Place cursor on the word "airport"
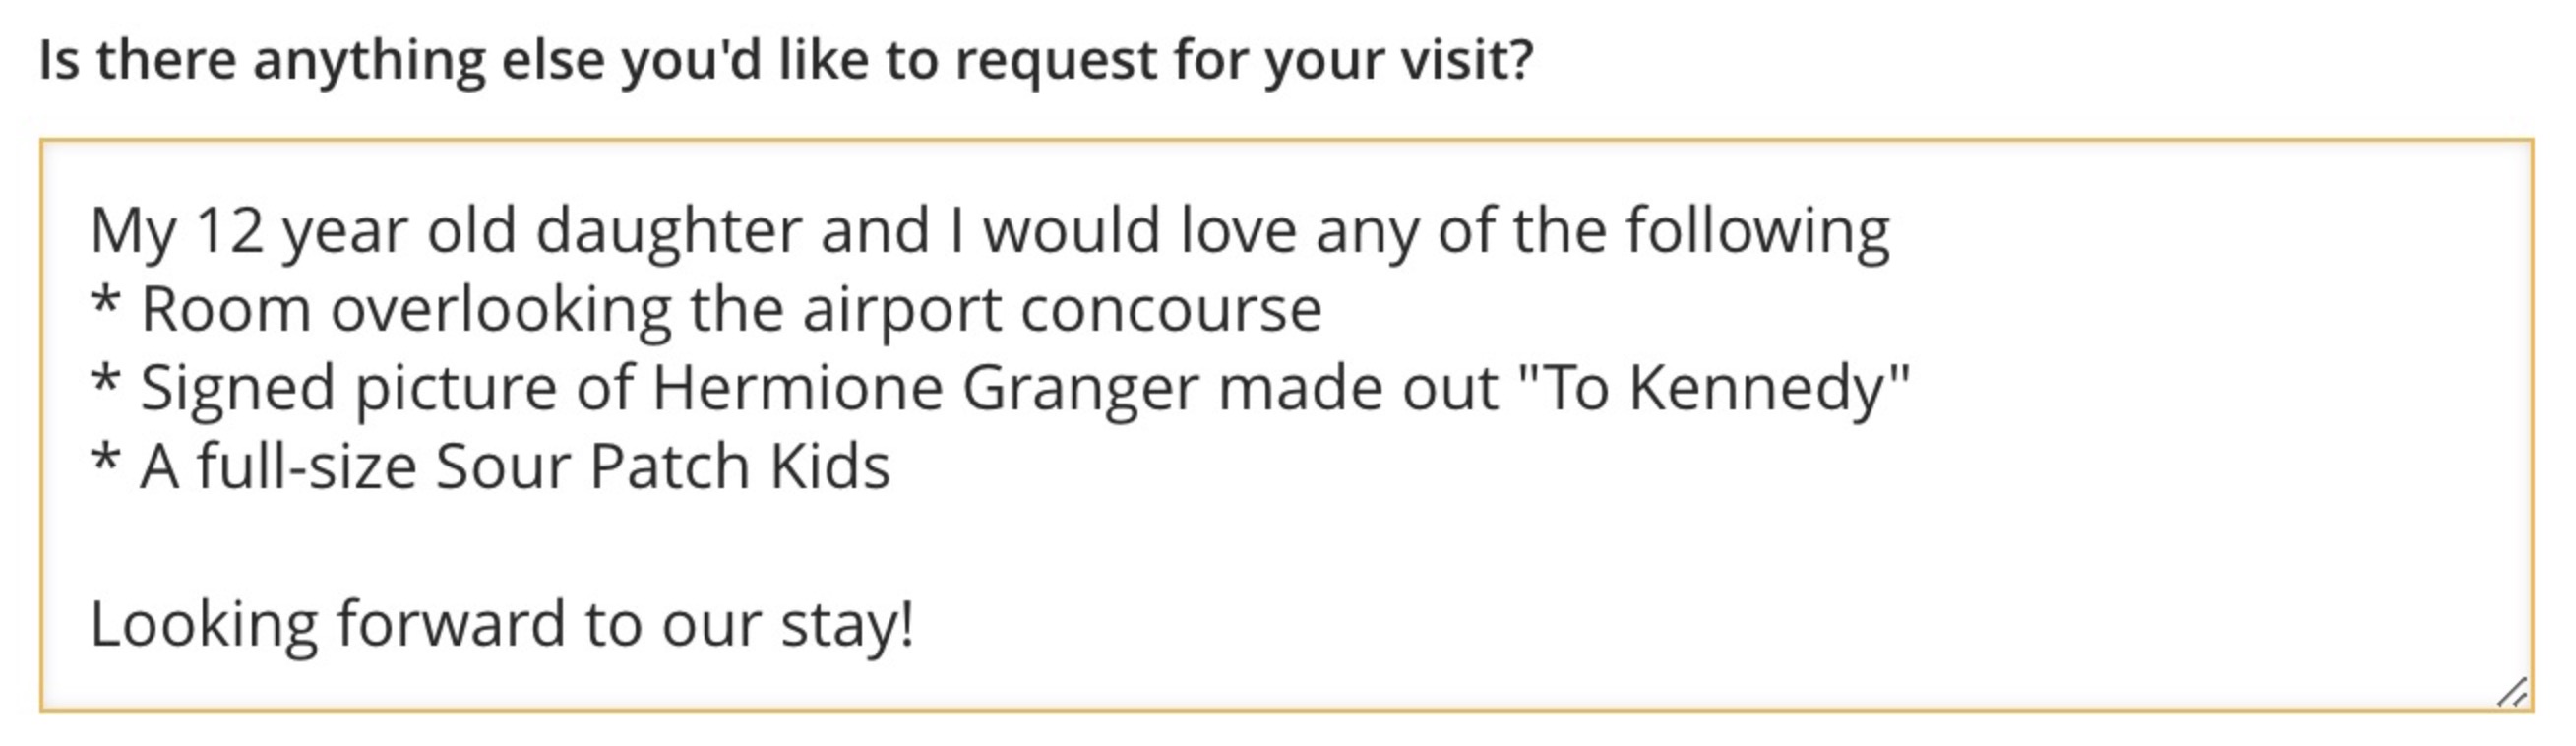 click(900, 309)
